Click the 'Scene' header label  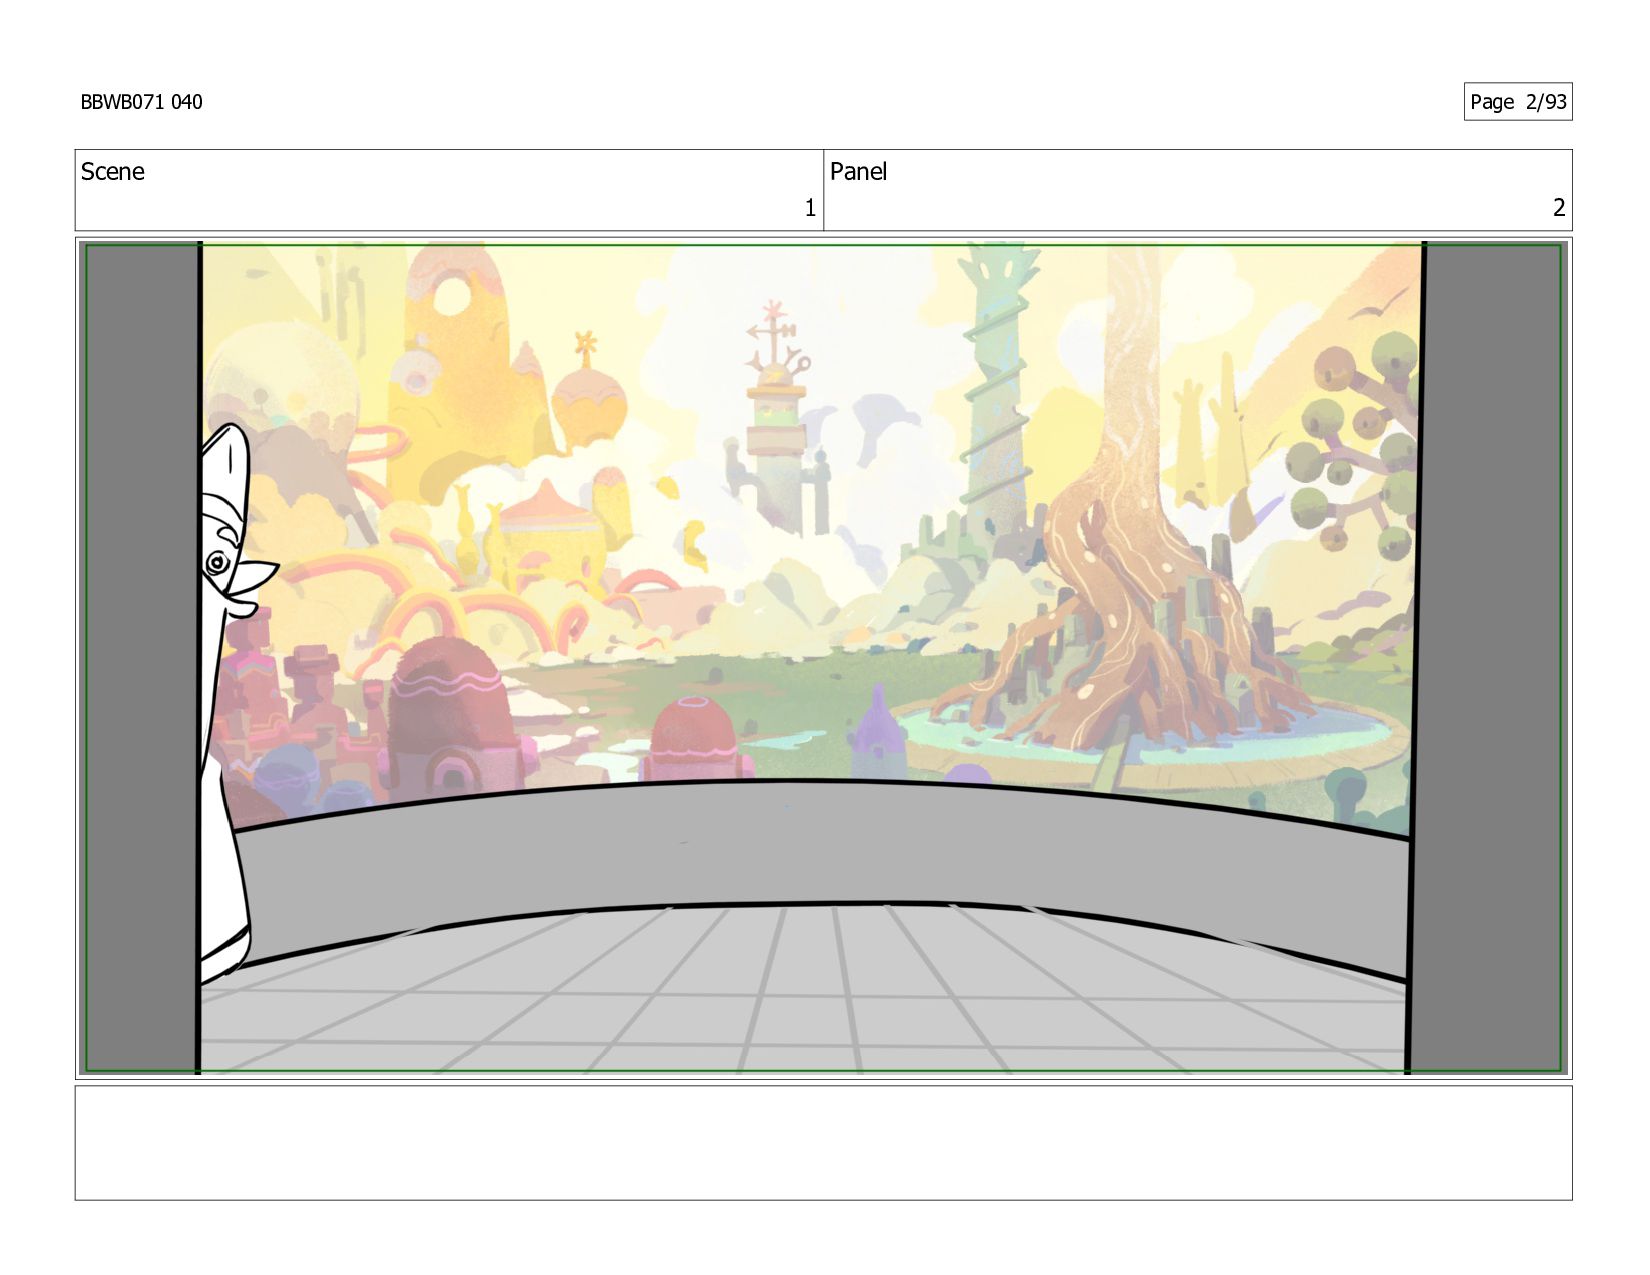tap(112, 172)
